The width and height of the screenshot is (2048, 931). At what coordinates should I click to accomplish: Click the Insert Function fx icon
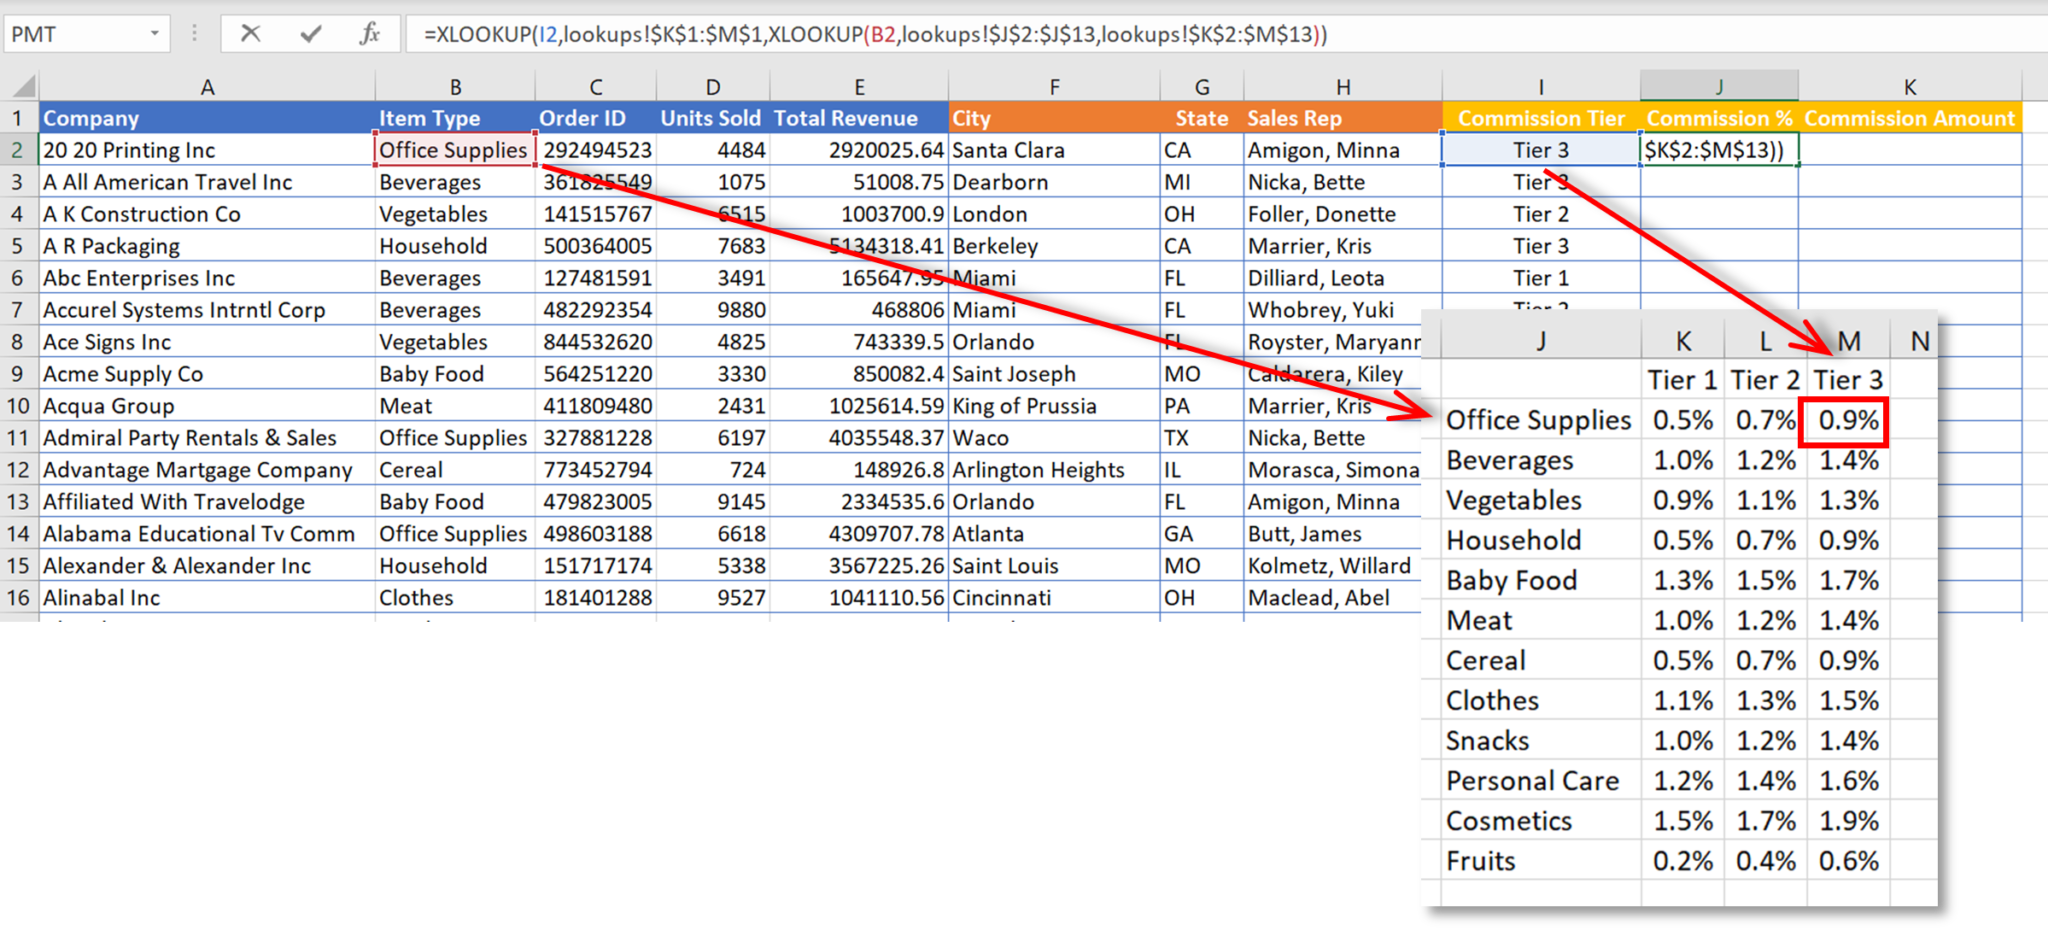tap(369, 33)
